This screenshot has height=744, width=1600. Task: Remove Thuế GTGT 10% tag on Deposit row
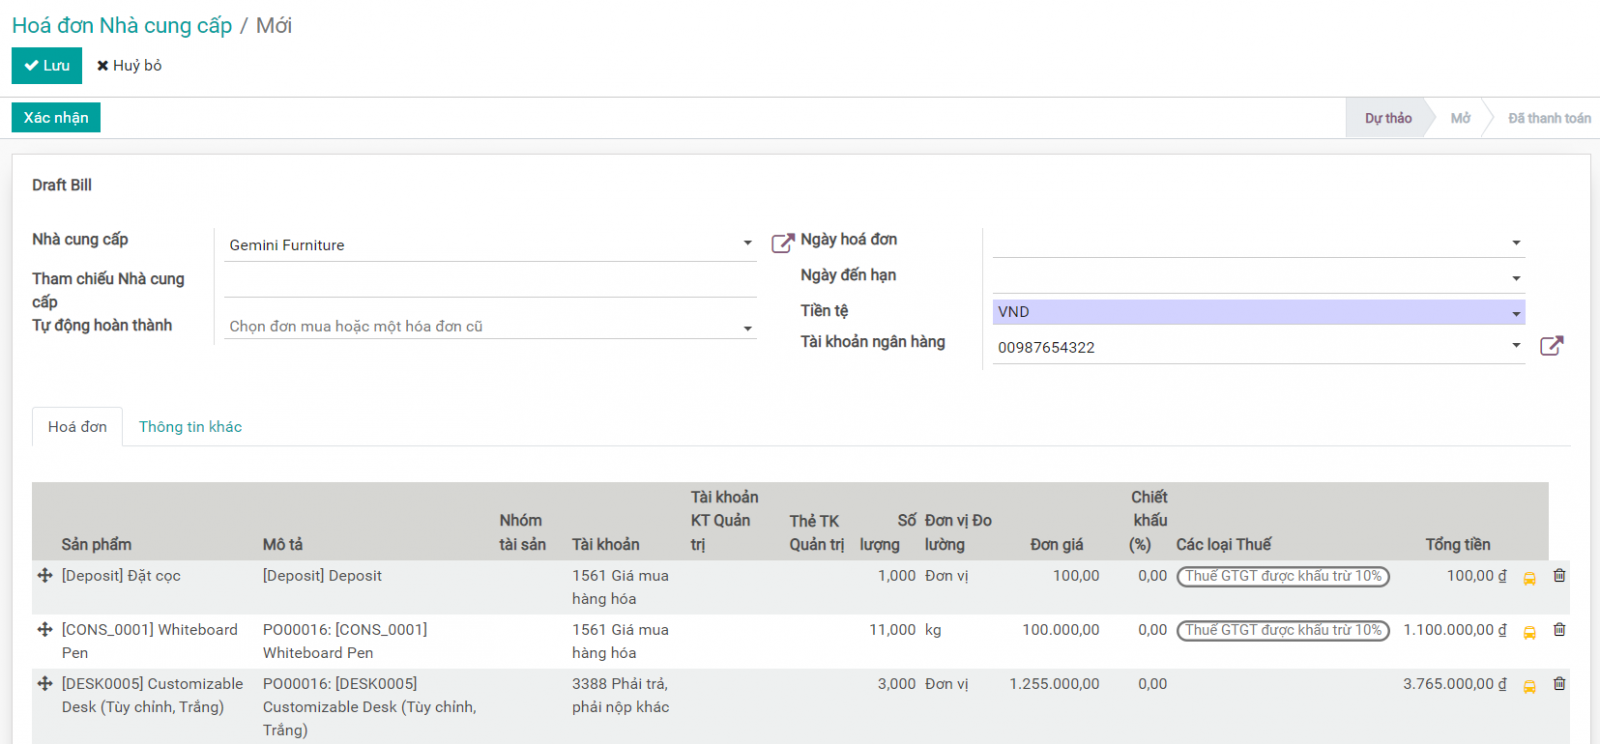[x=1284, y=576]
